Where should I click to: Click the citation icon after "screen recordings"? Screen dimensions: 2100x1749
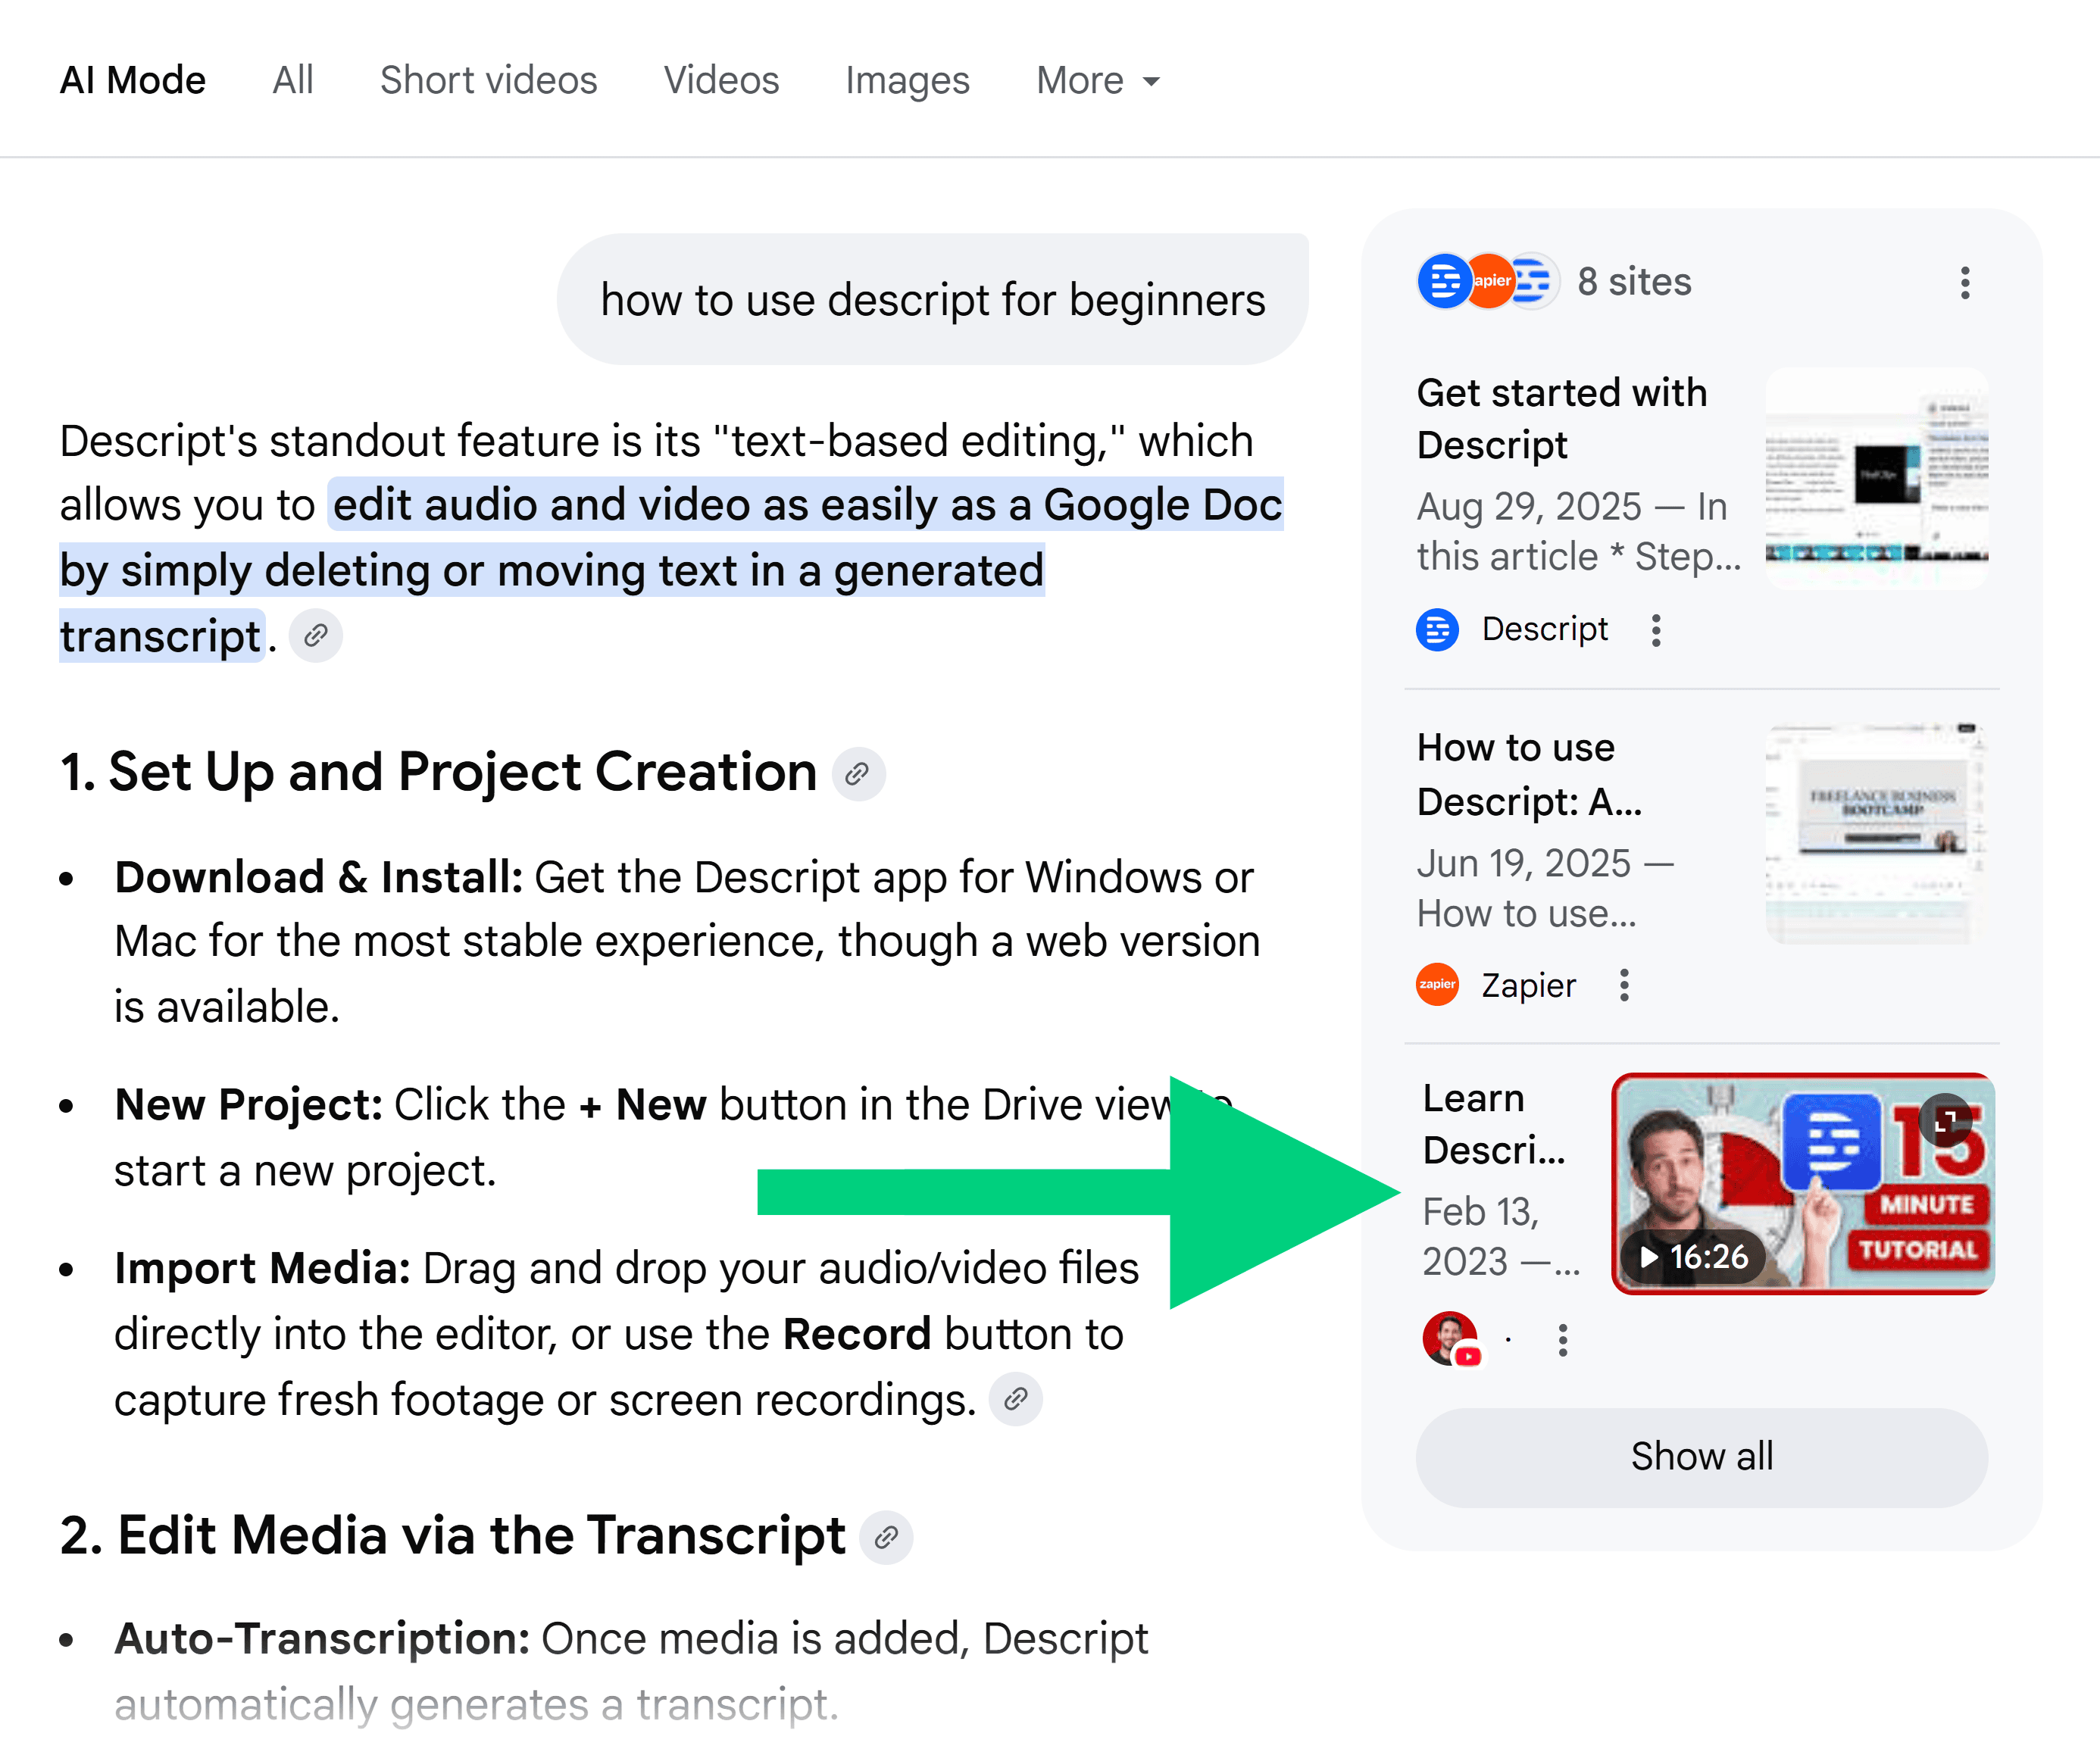coord(1016,1399)
